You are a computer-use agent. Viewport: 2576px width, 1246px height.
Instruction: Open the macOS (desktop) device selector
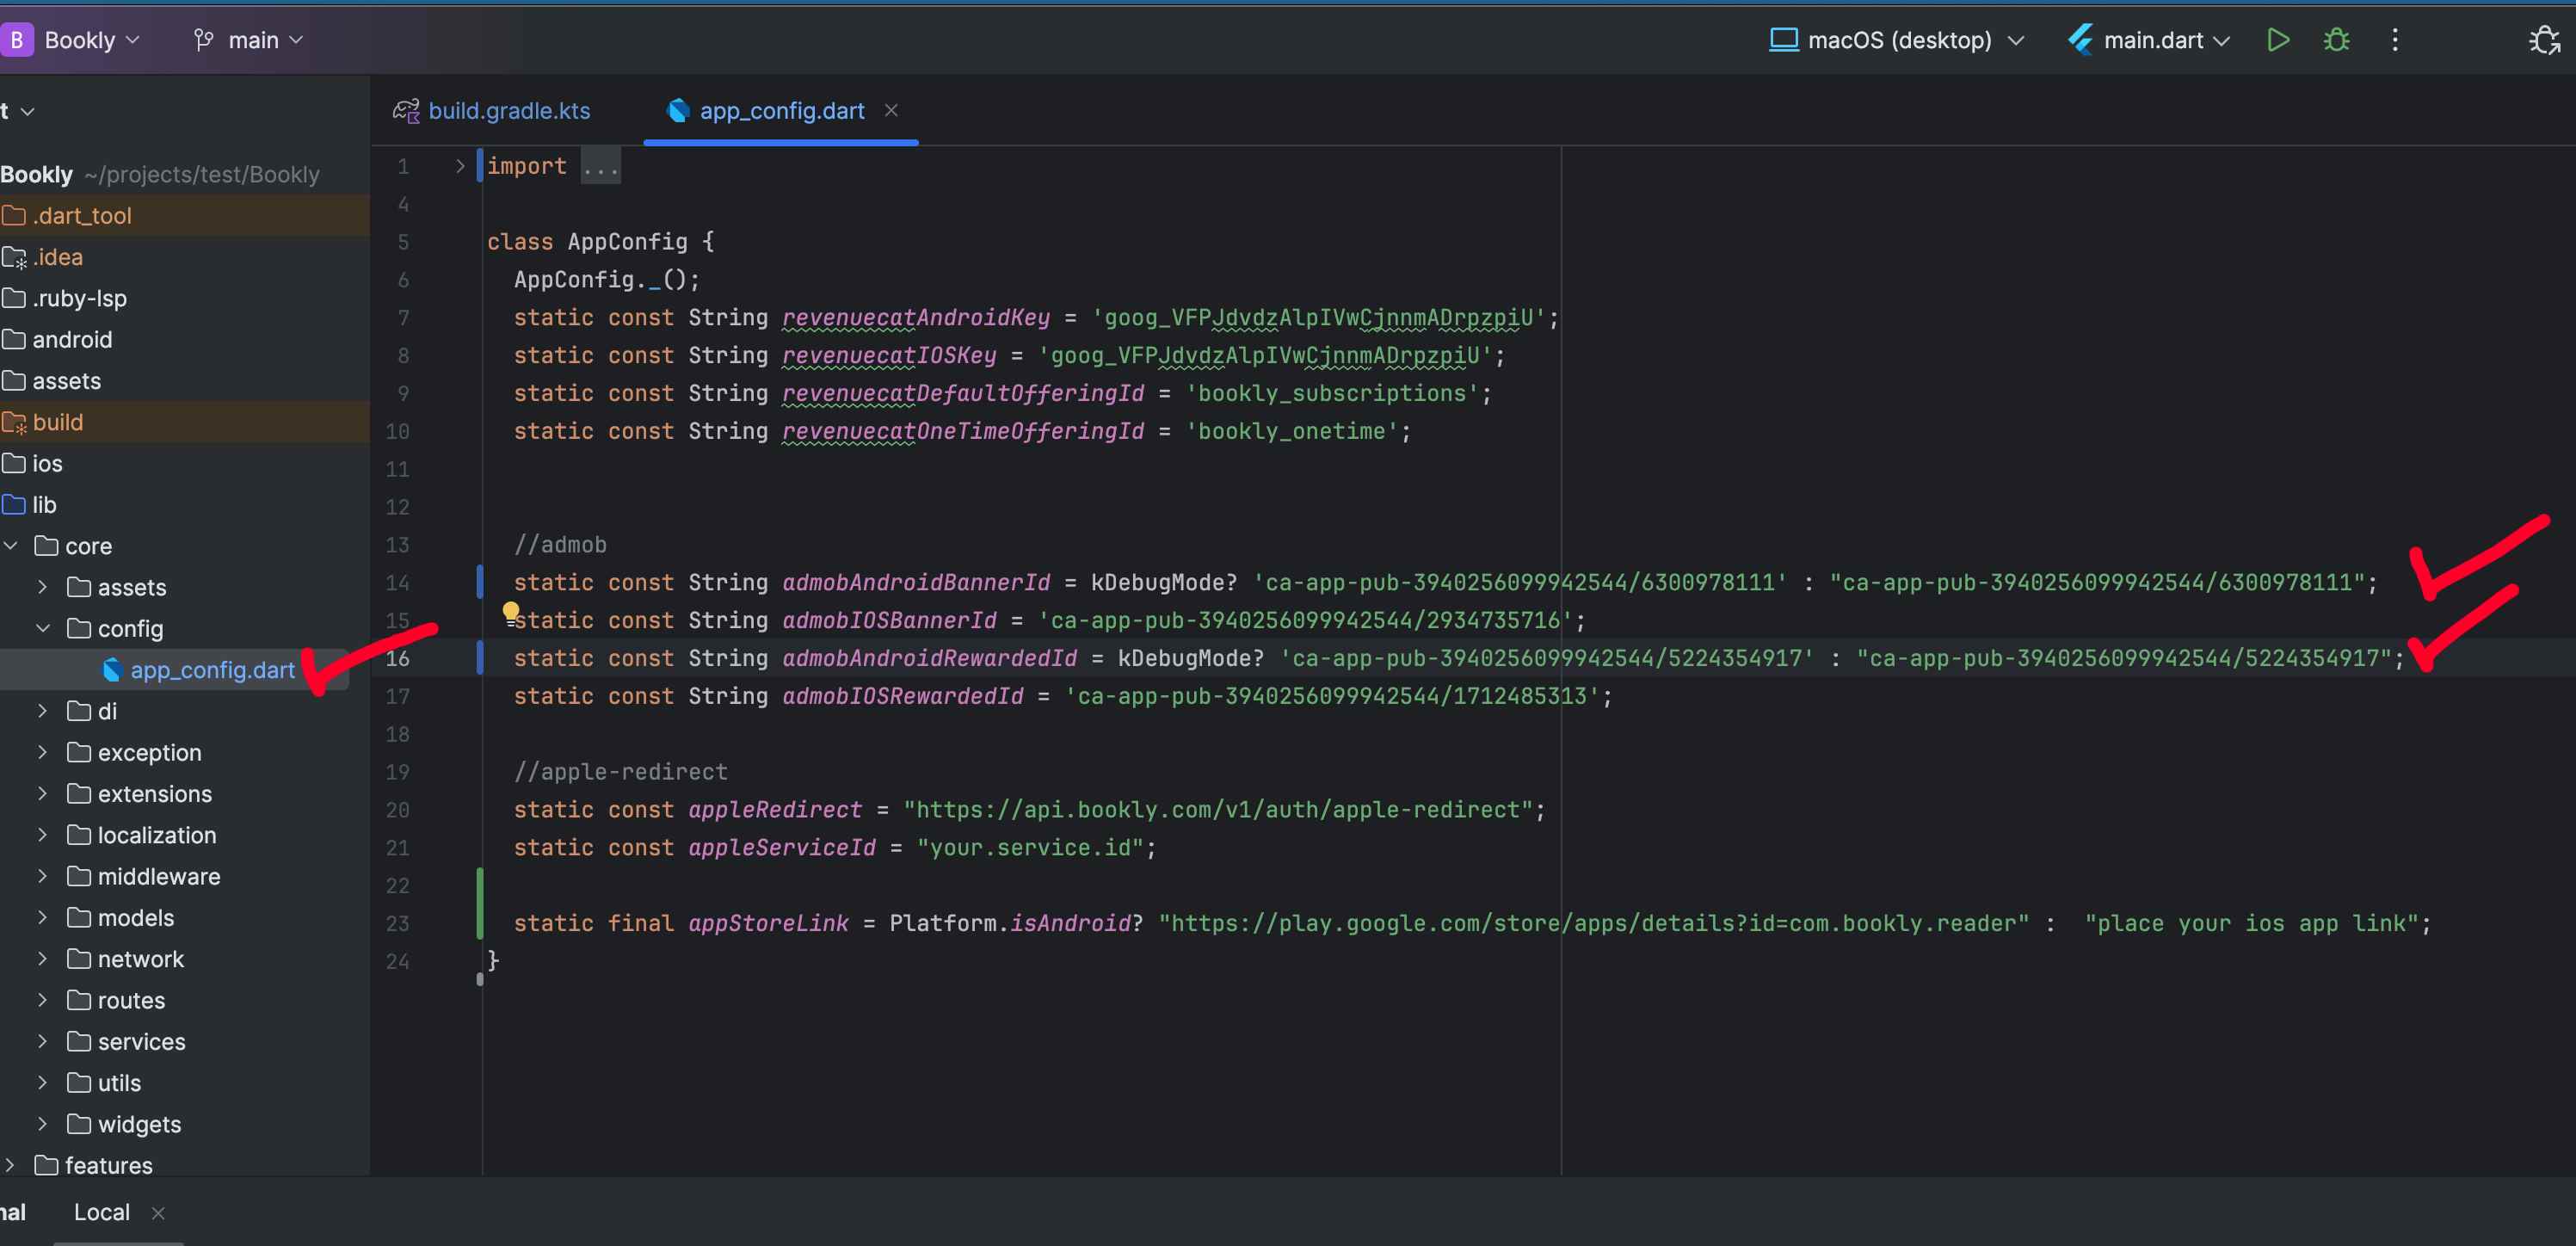pos(1914,40)
